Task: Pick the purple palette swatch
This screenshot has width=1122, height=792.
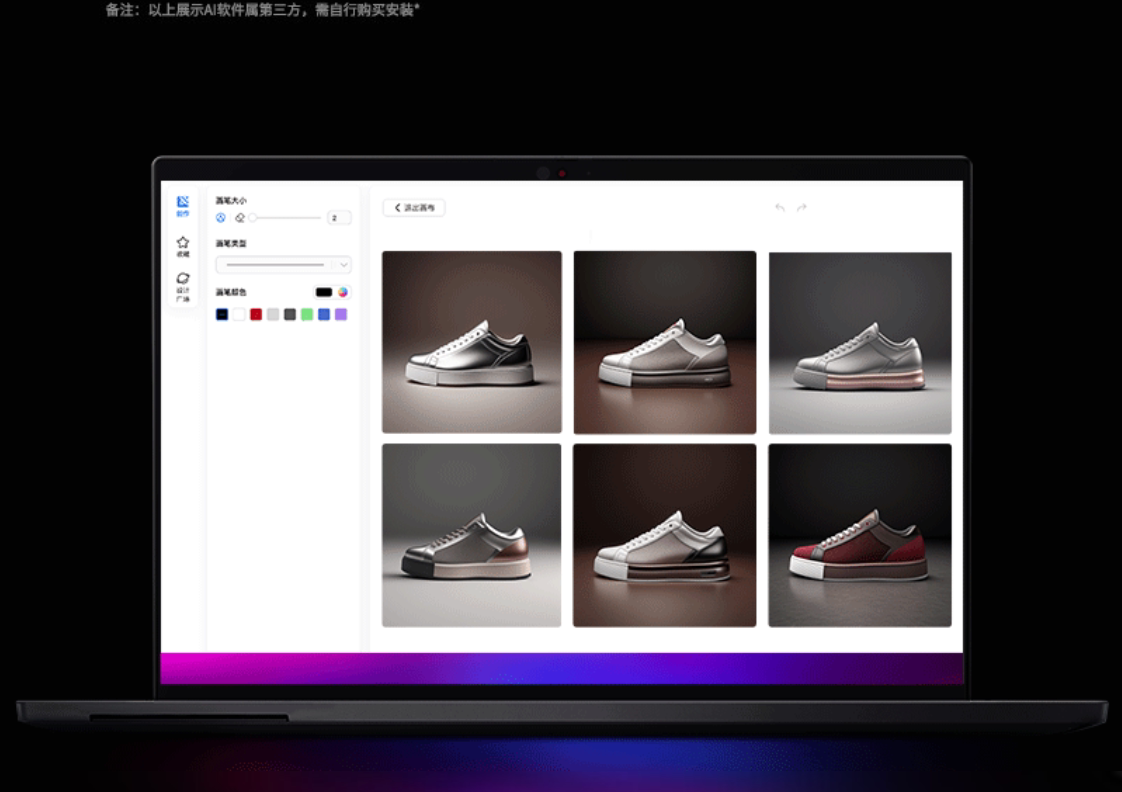Action: [x=341, y=314]
